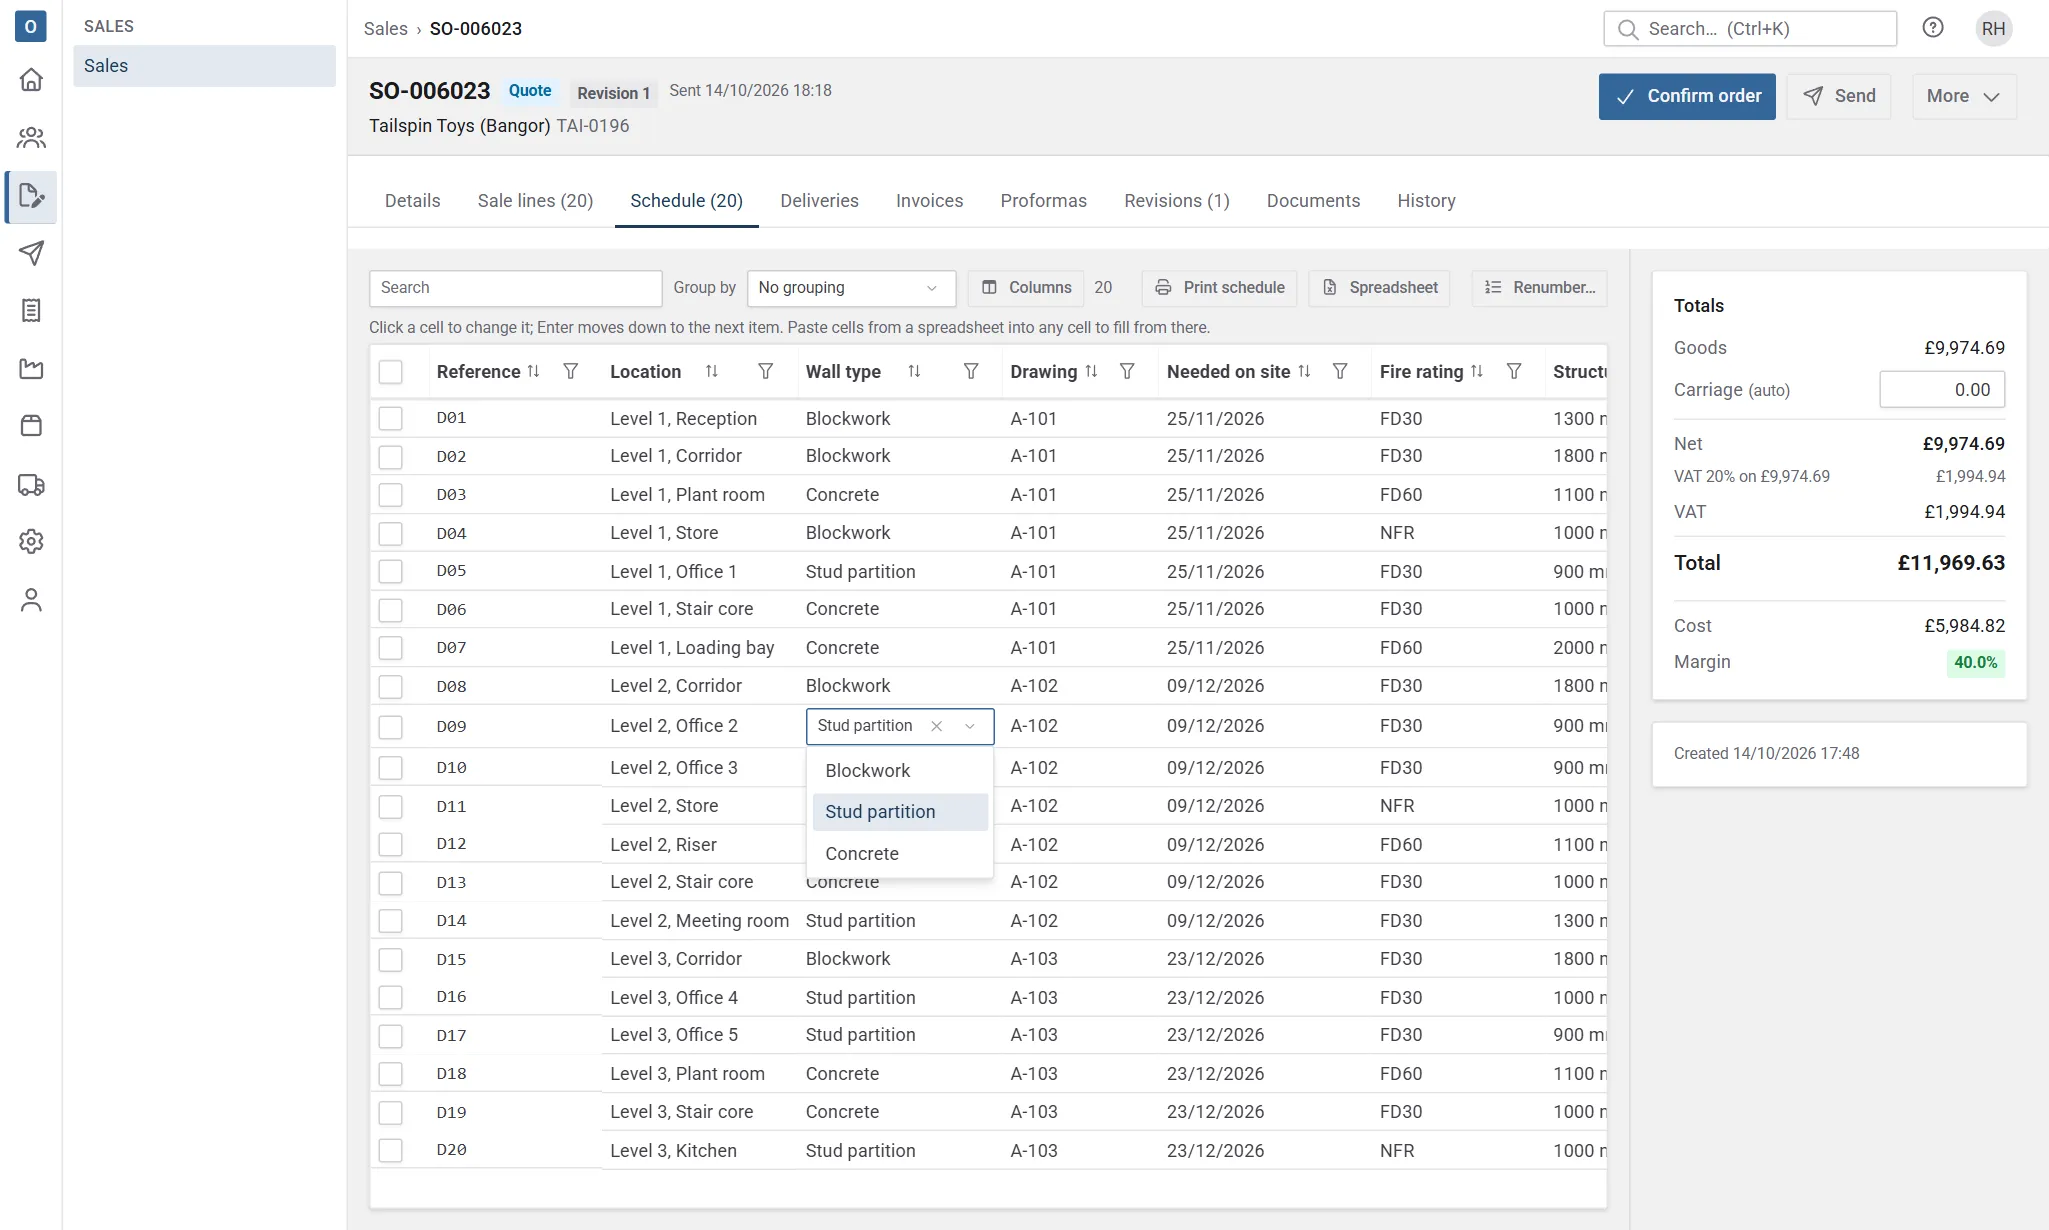Viewport: 2049px width, 1230px height.
Task: Click the Spreadsheet button
Action: tap(1379, 288)
